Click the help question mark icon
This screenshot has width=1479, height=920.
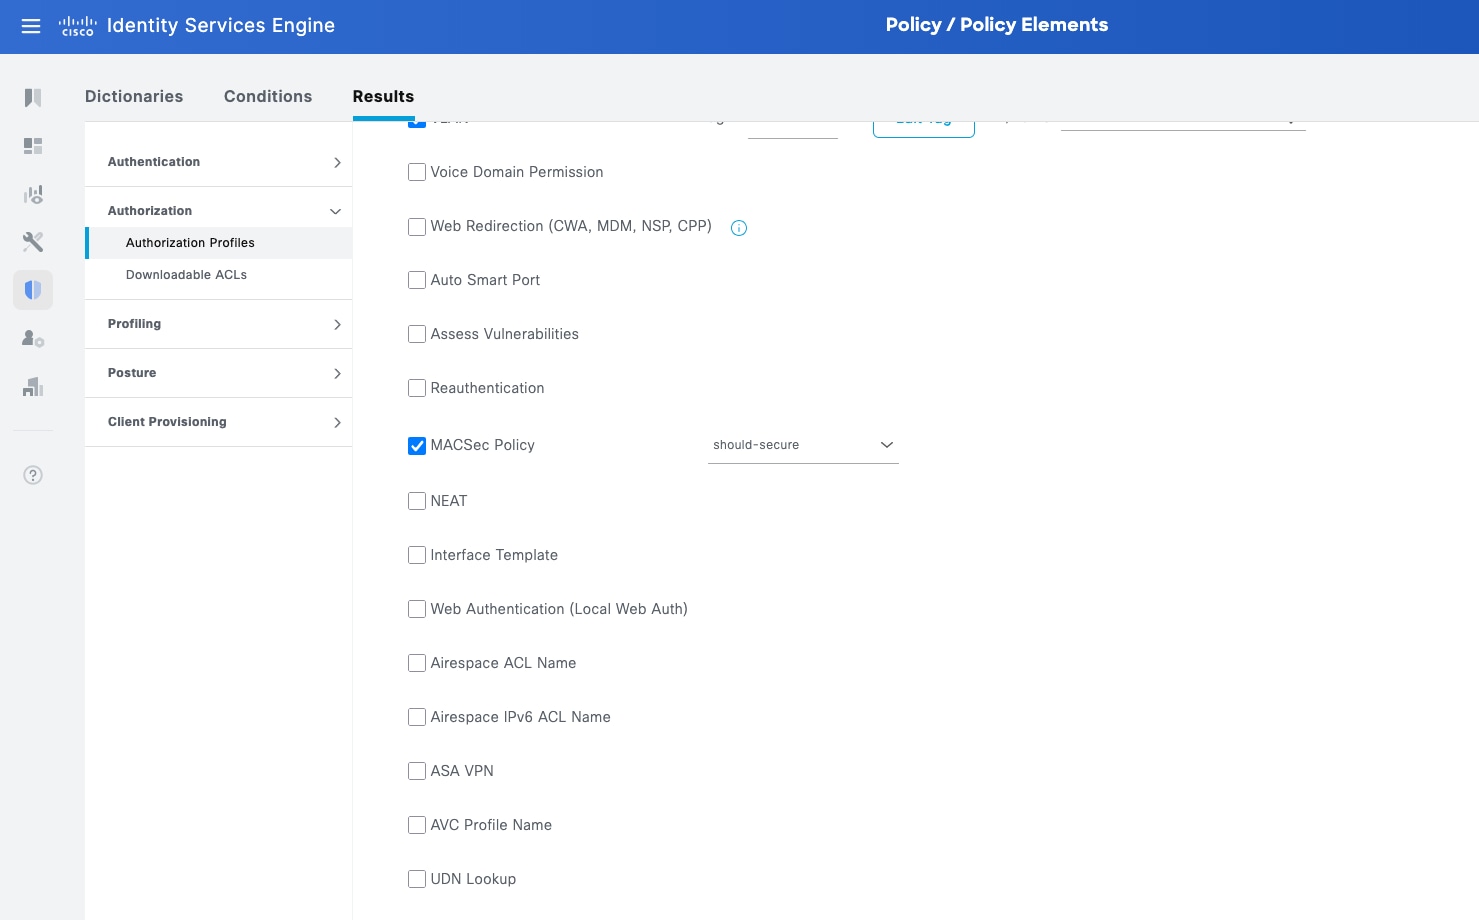click(x=33, y=475)
